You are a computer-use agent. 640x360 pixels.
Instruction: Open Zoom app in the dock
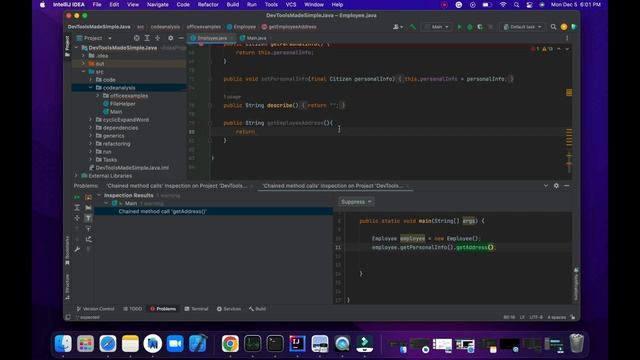tap(175, 344)
